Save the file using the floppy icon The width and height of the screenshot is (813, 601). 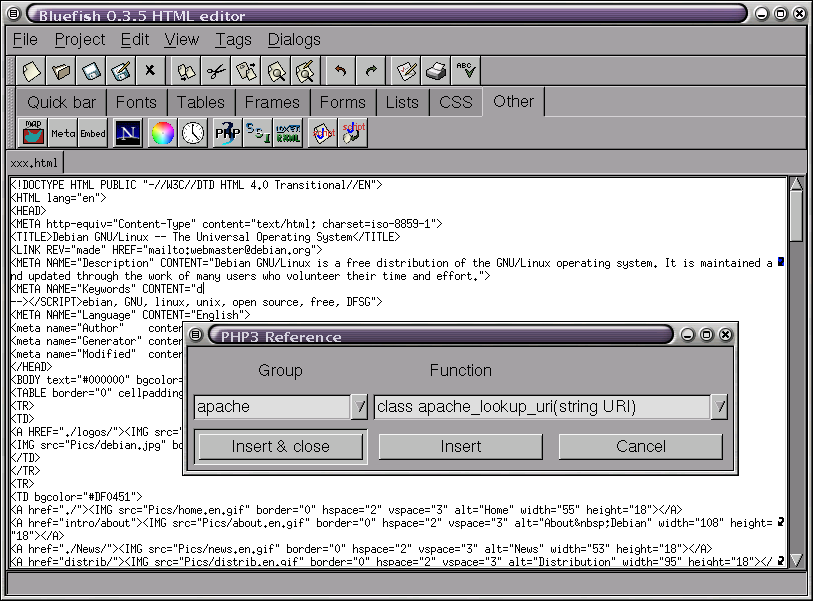point(91,71)
